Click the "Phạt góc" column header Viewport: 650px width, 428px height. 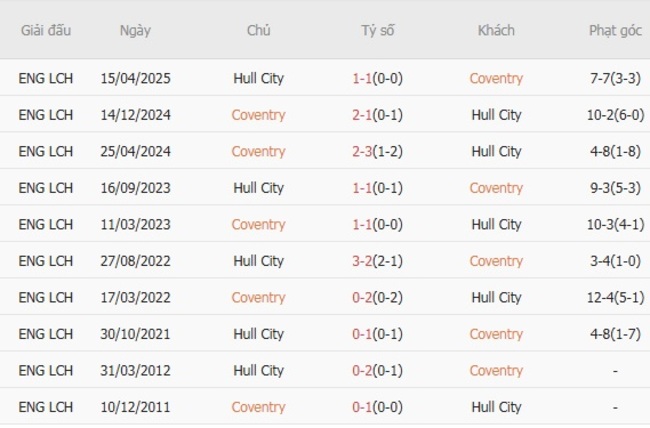click(614, 30)
